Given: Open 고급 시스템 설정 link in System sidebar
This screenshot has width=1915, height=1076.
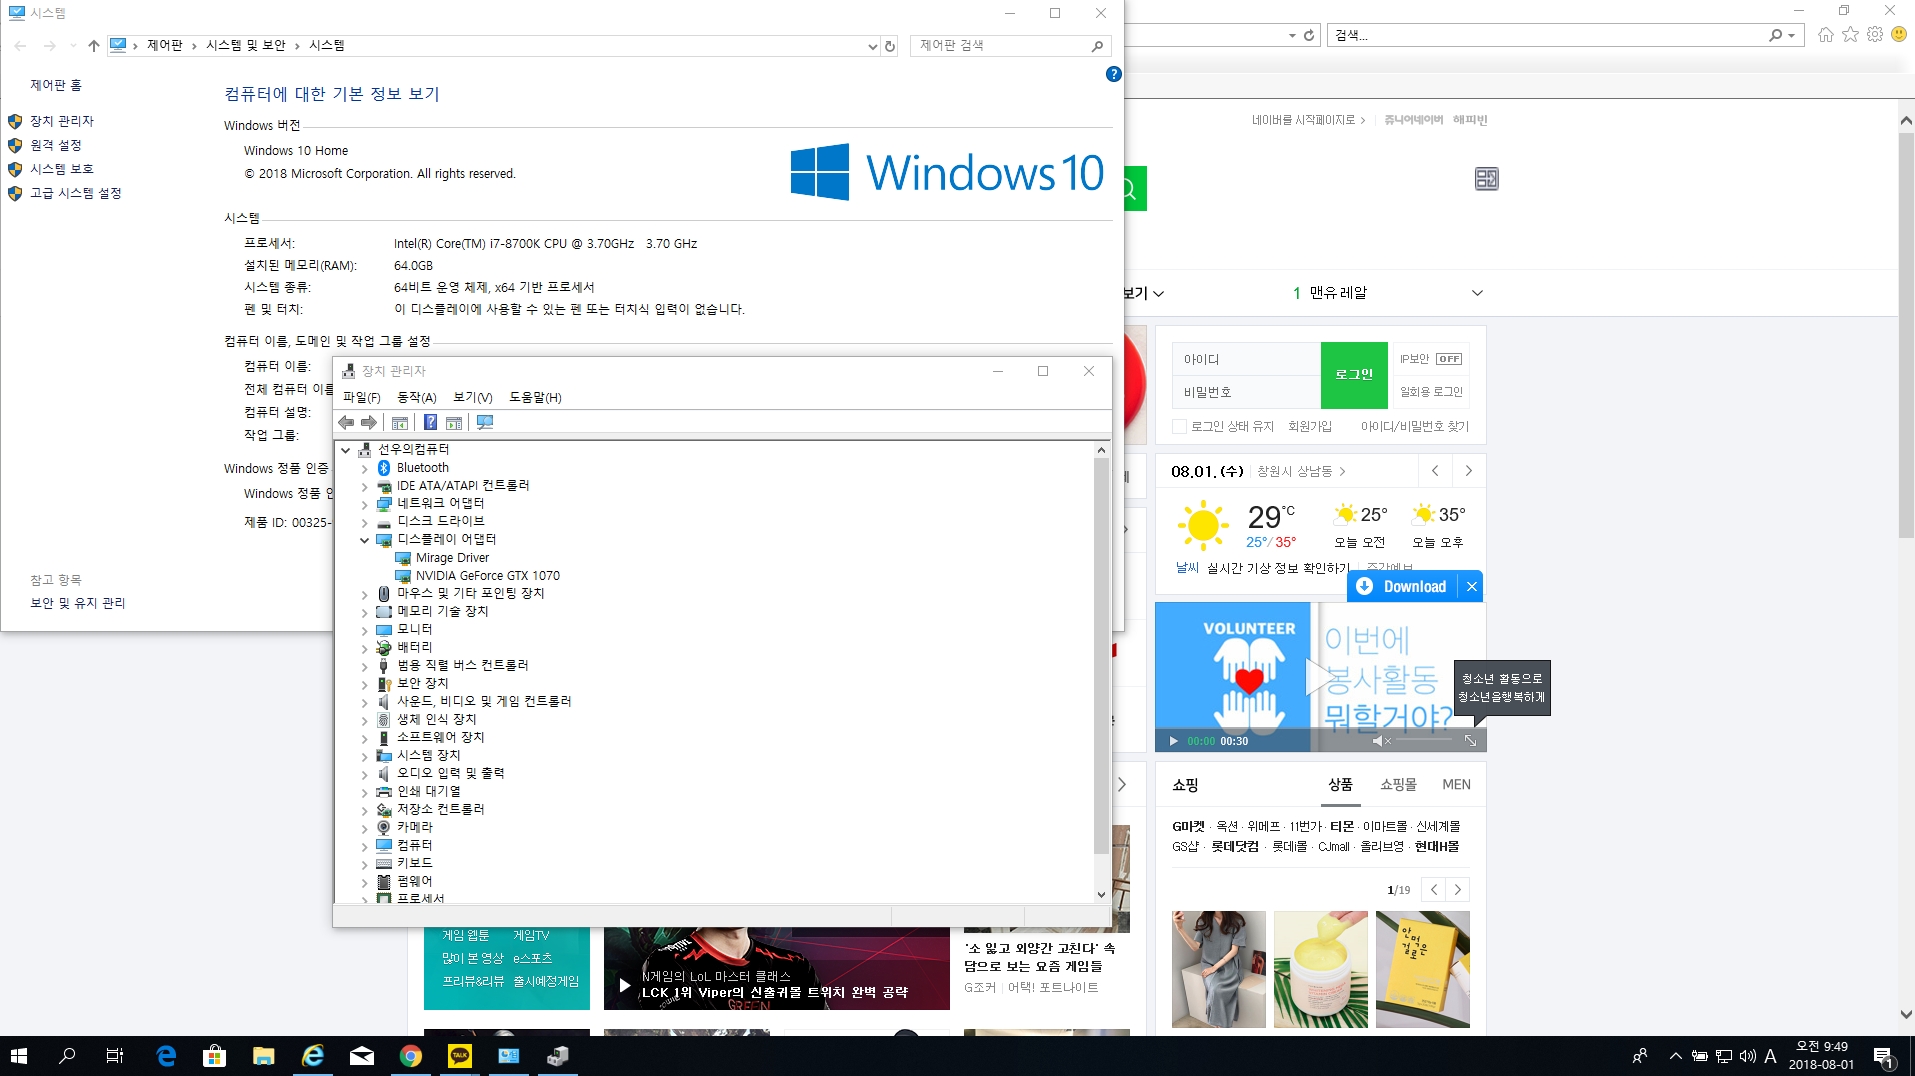Looking at the screenshot, I should pyautogui.click(x=76, y=193).
